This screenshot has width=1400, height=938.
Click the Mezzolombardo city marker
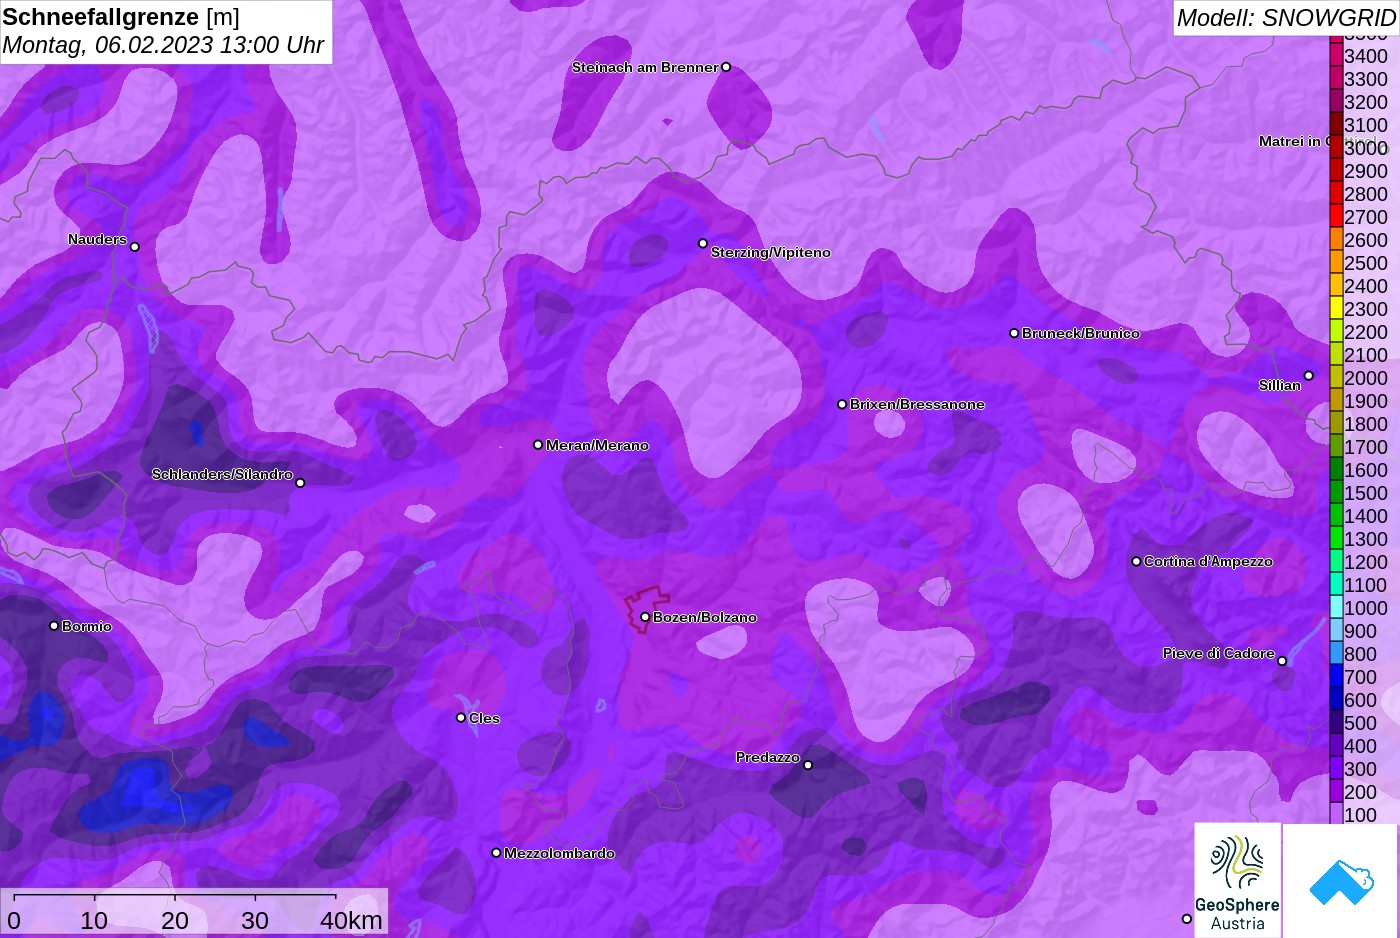pyautogui.click(x=496, y=853)
